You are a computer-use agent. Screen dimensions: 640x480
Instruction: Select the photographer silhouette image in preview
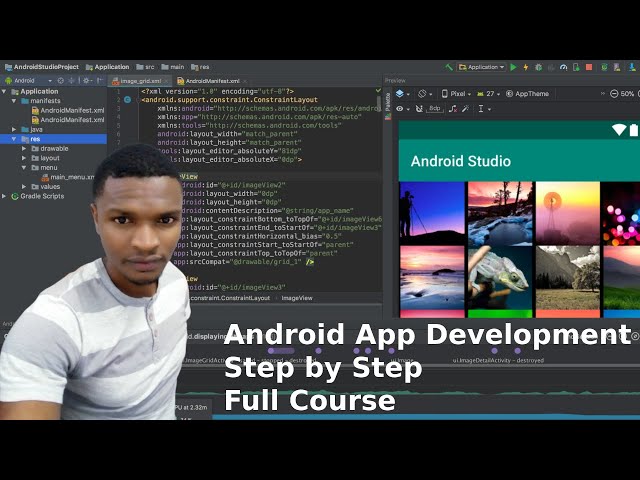(432, 213)
